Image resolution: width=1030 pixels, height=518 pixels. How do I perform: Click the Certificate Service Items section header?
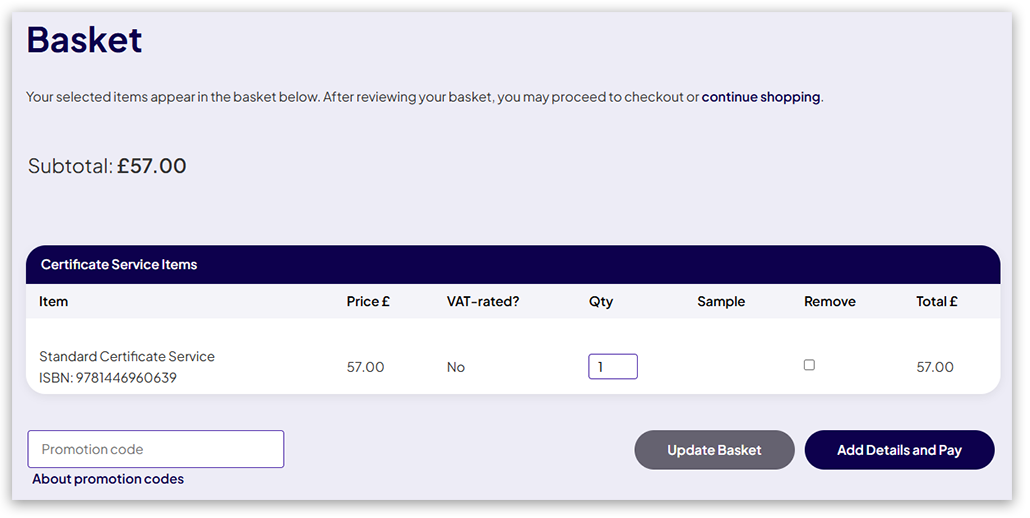(x=119, y=265)
